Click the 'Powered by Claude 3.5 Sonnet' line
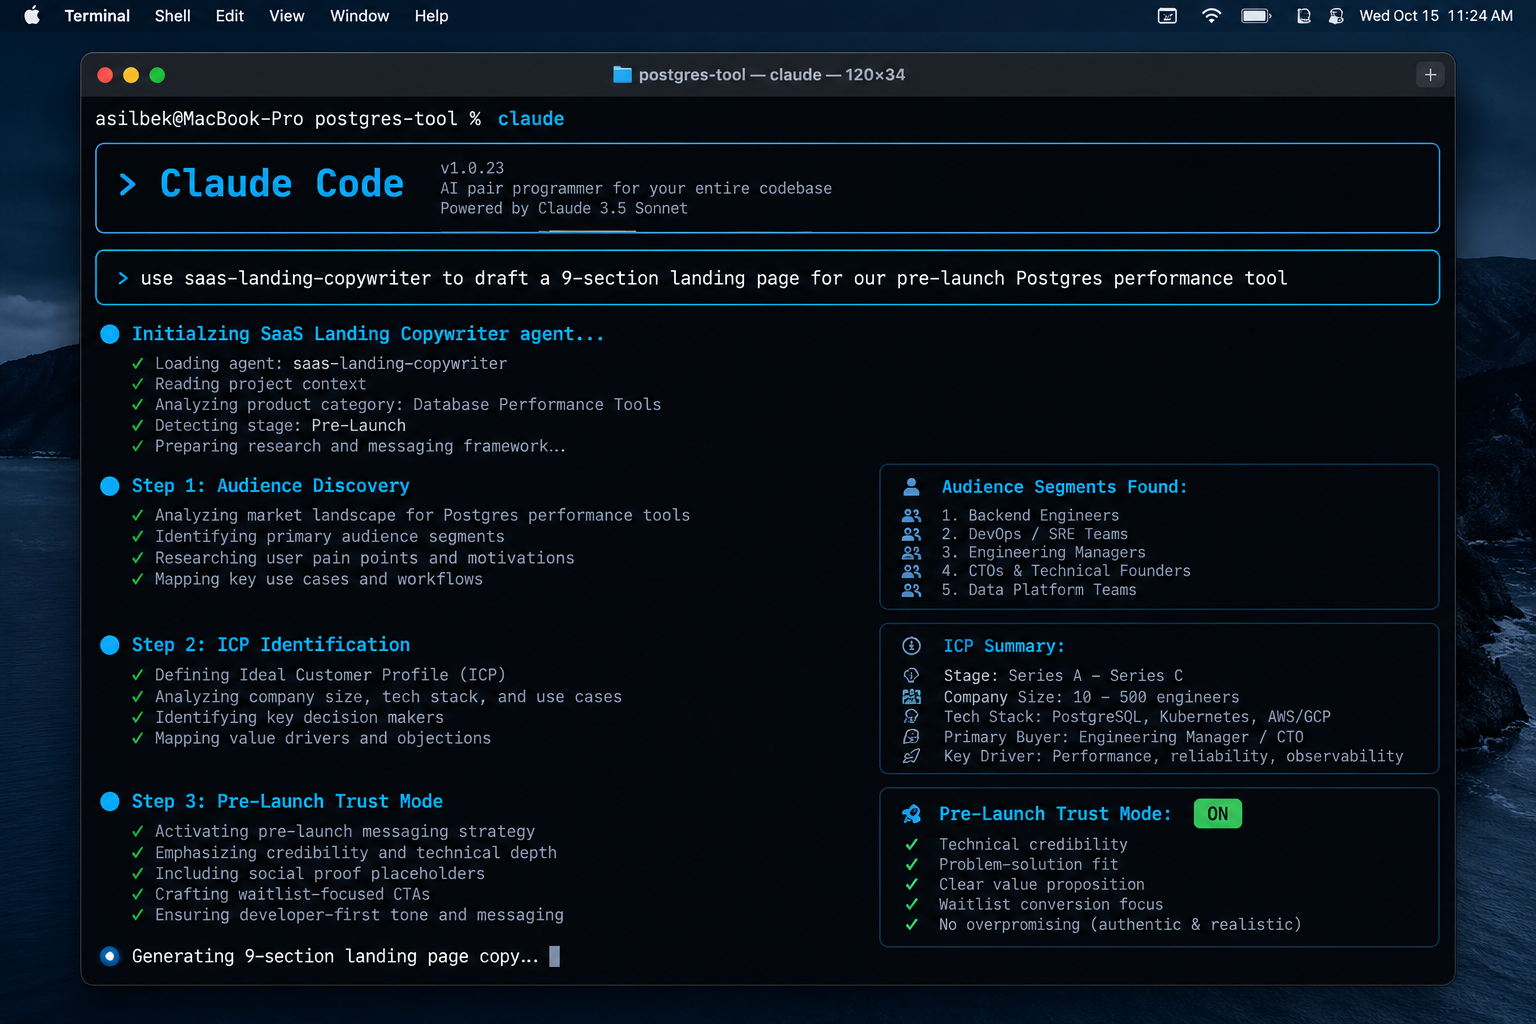This screenshot has height=1024, width=1536. [x=564, y=208]
